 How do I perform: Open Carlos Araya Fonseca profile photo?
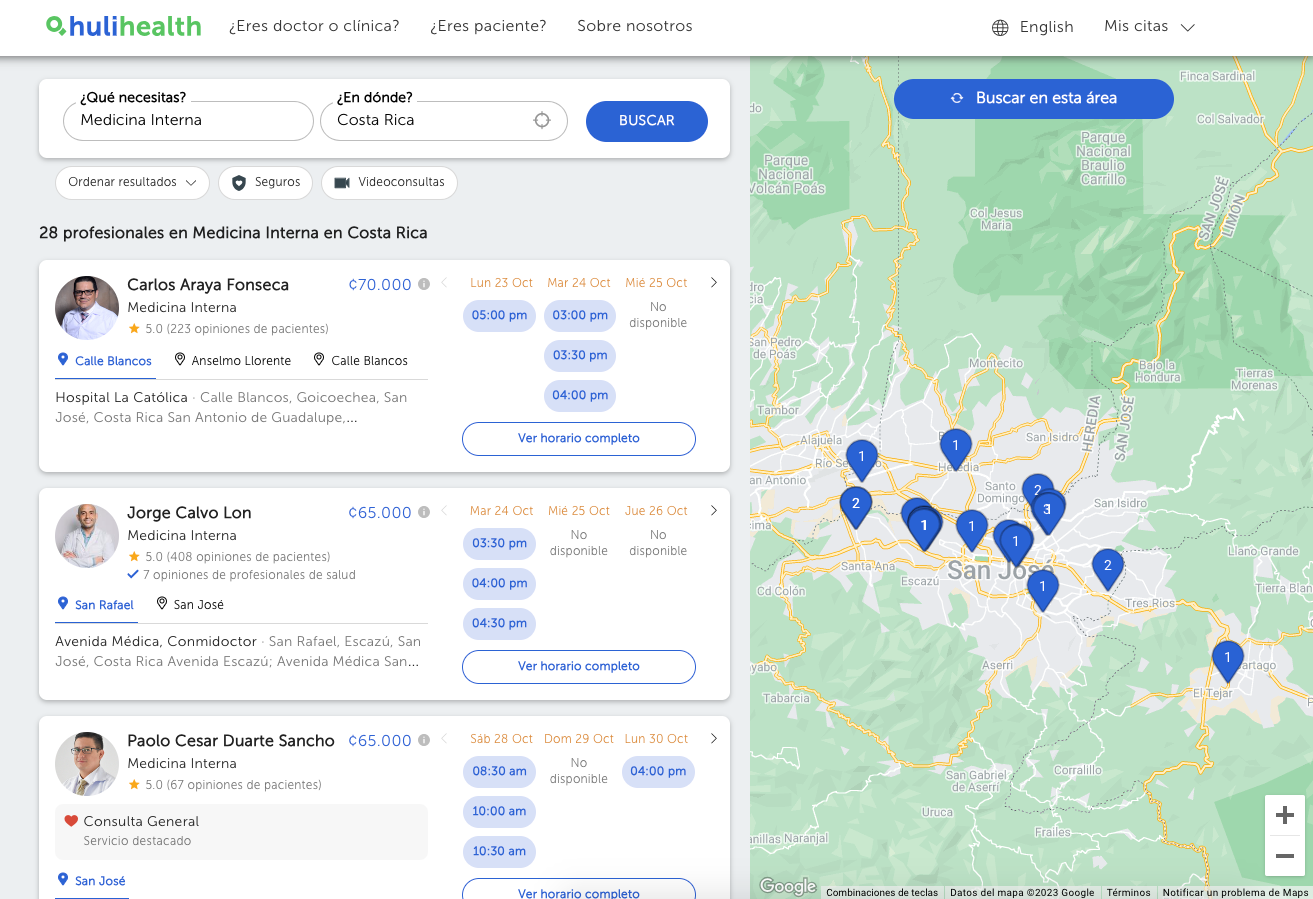(87, 308)
